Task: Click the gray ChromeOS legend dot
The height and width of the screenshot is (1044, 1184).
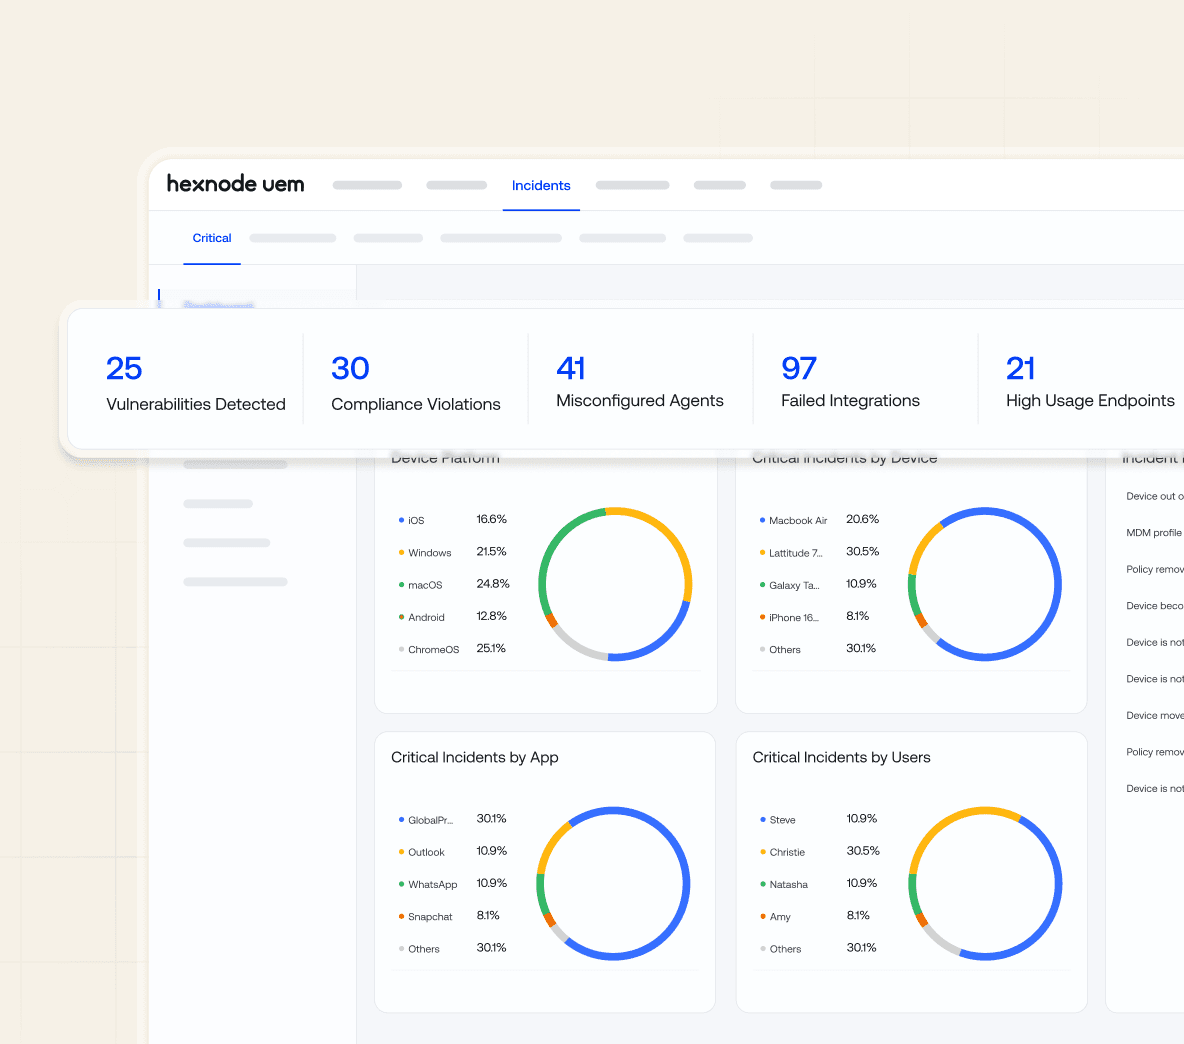Action: coord(402,650)
